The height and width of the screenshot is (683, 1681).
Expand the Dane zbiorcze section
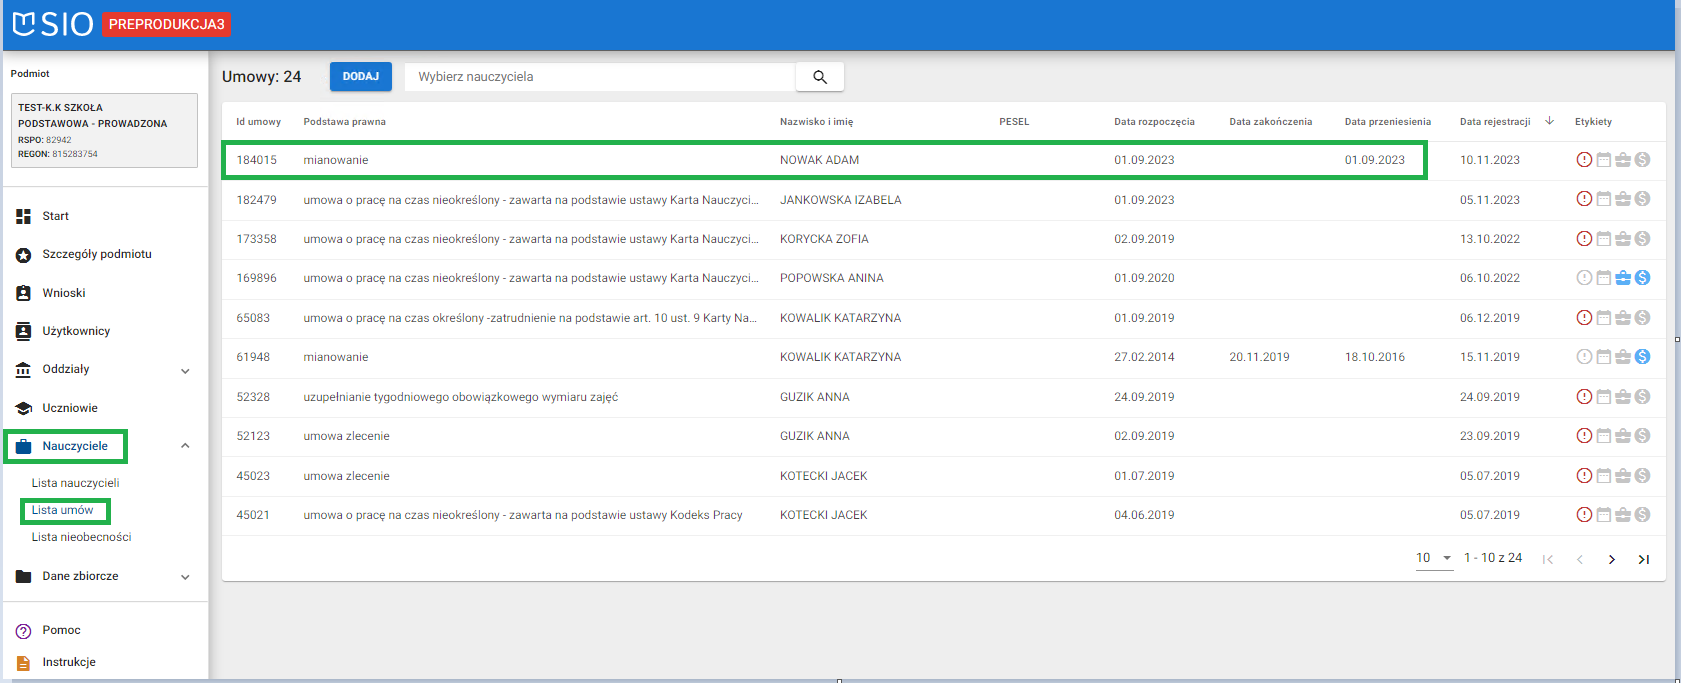[185, 577]
